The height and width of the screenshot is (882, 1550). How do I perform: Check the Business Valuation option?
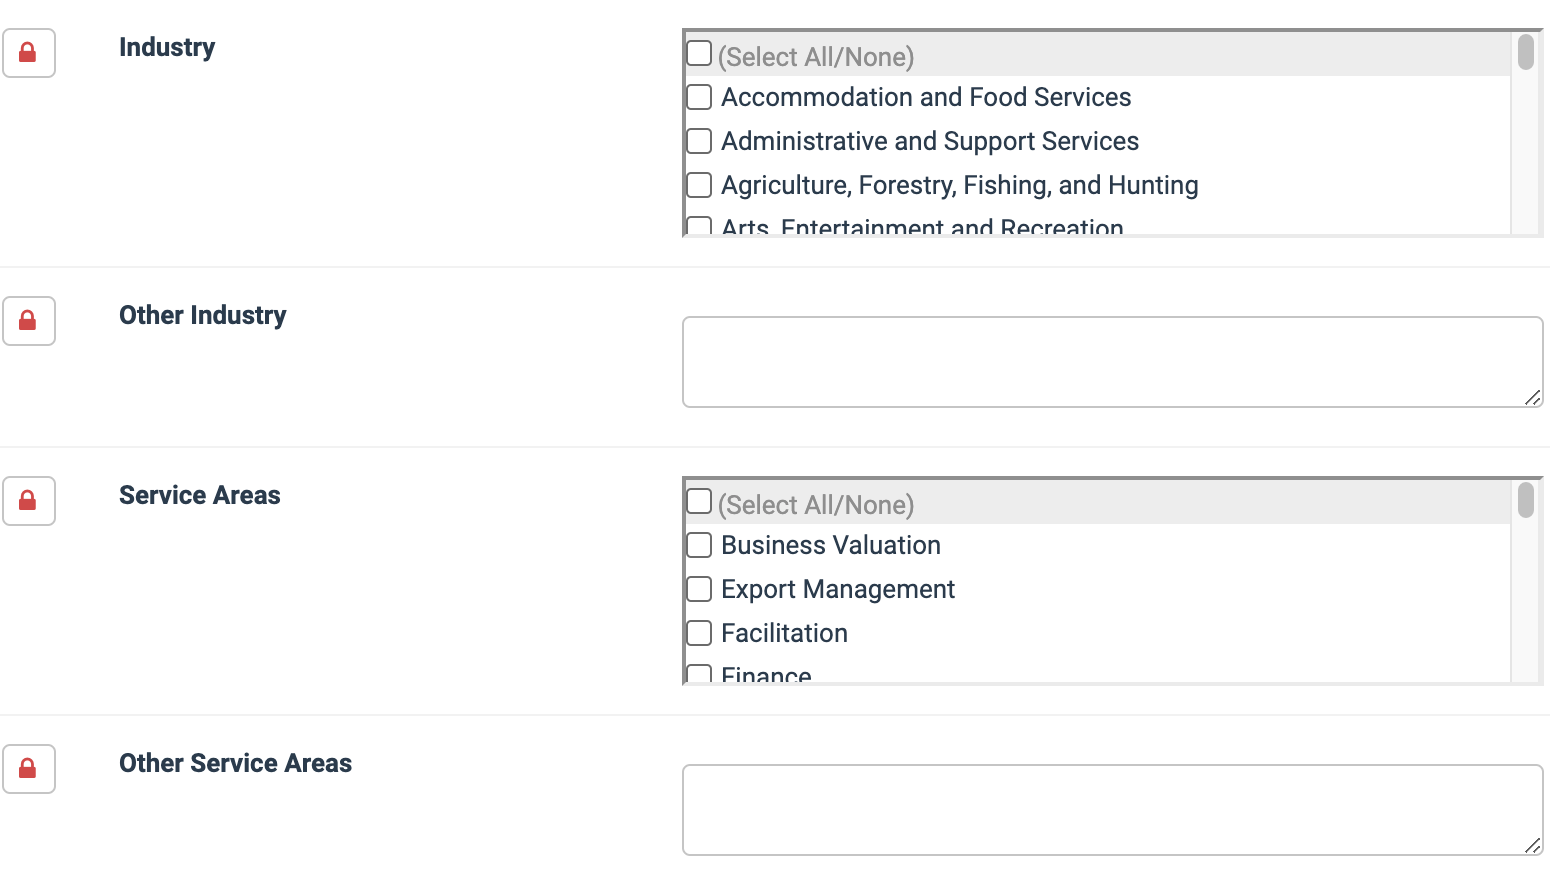point(699,545)
